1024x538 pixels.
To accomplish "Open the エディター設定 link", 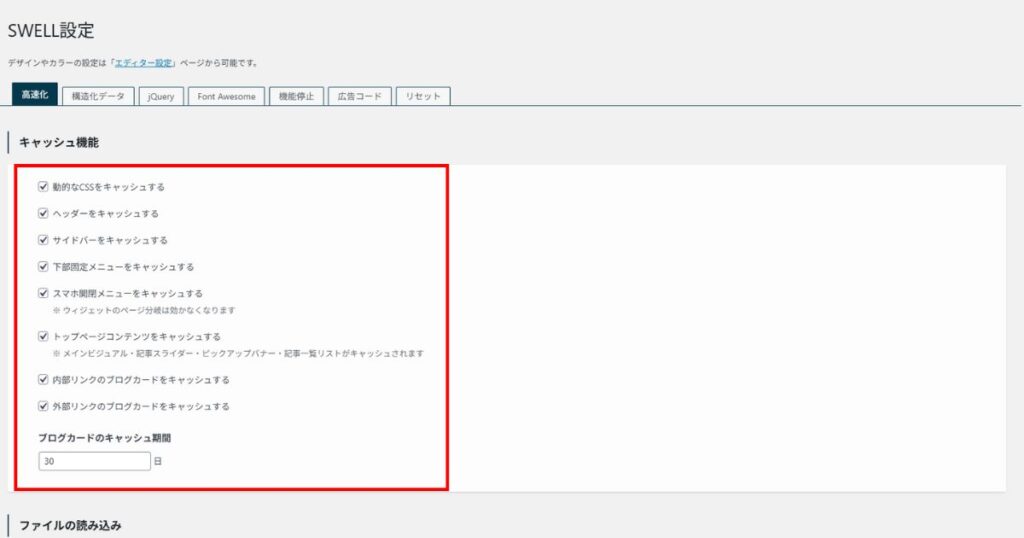I will [144, 63].
